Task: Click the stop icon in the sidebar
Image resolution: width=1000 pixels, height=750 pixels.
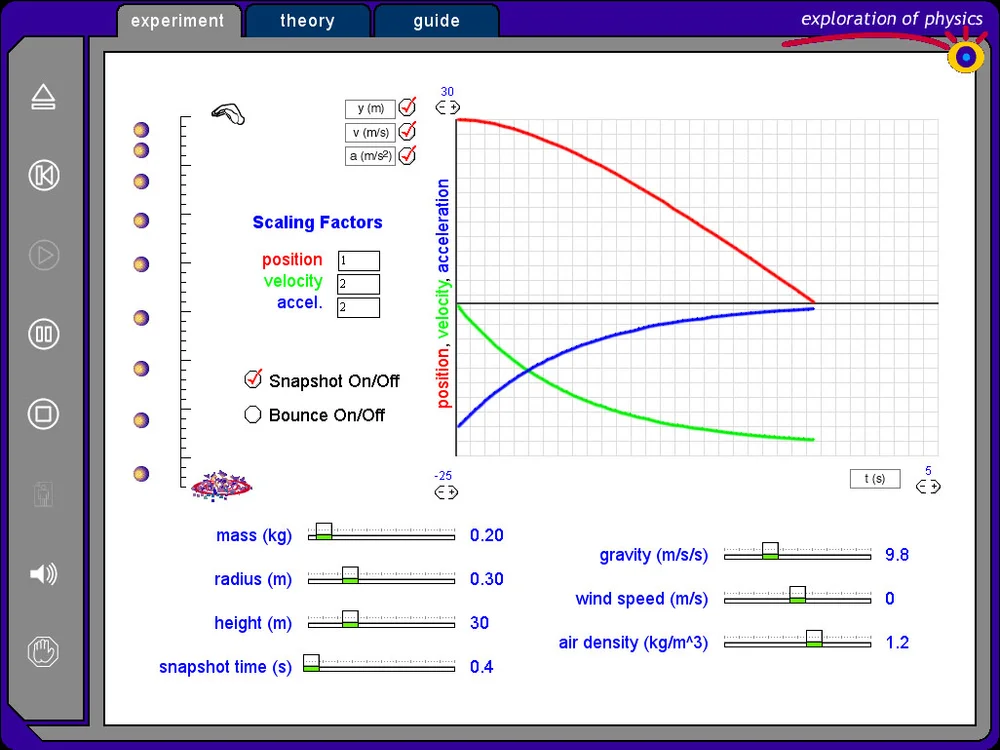Action: pos(43,414)
